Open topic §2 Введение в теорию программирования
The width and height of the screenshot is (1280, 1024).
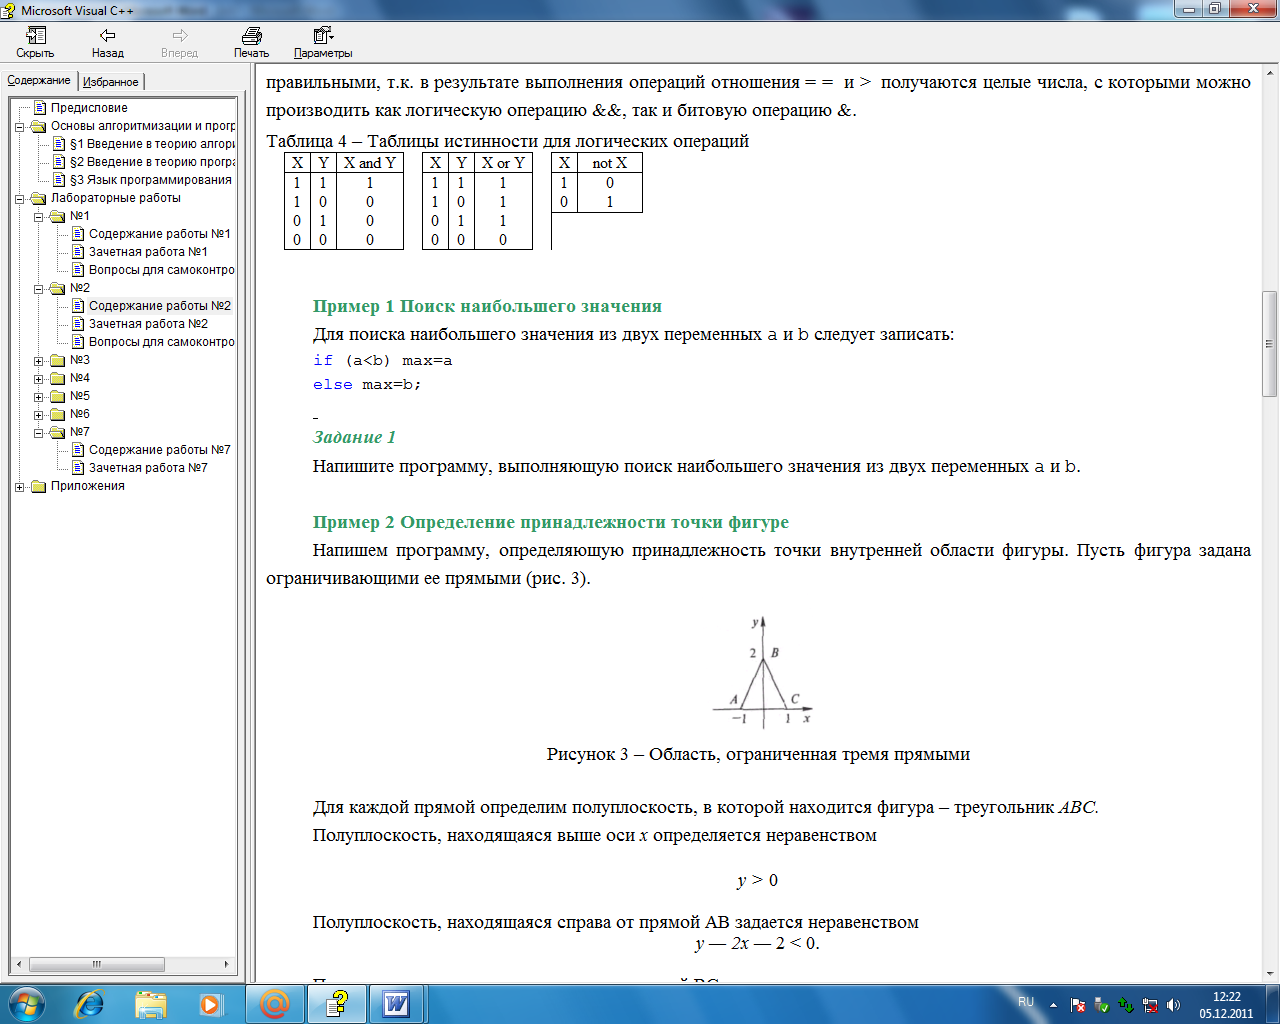[151, 162]
